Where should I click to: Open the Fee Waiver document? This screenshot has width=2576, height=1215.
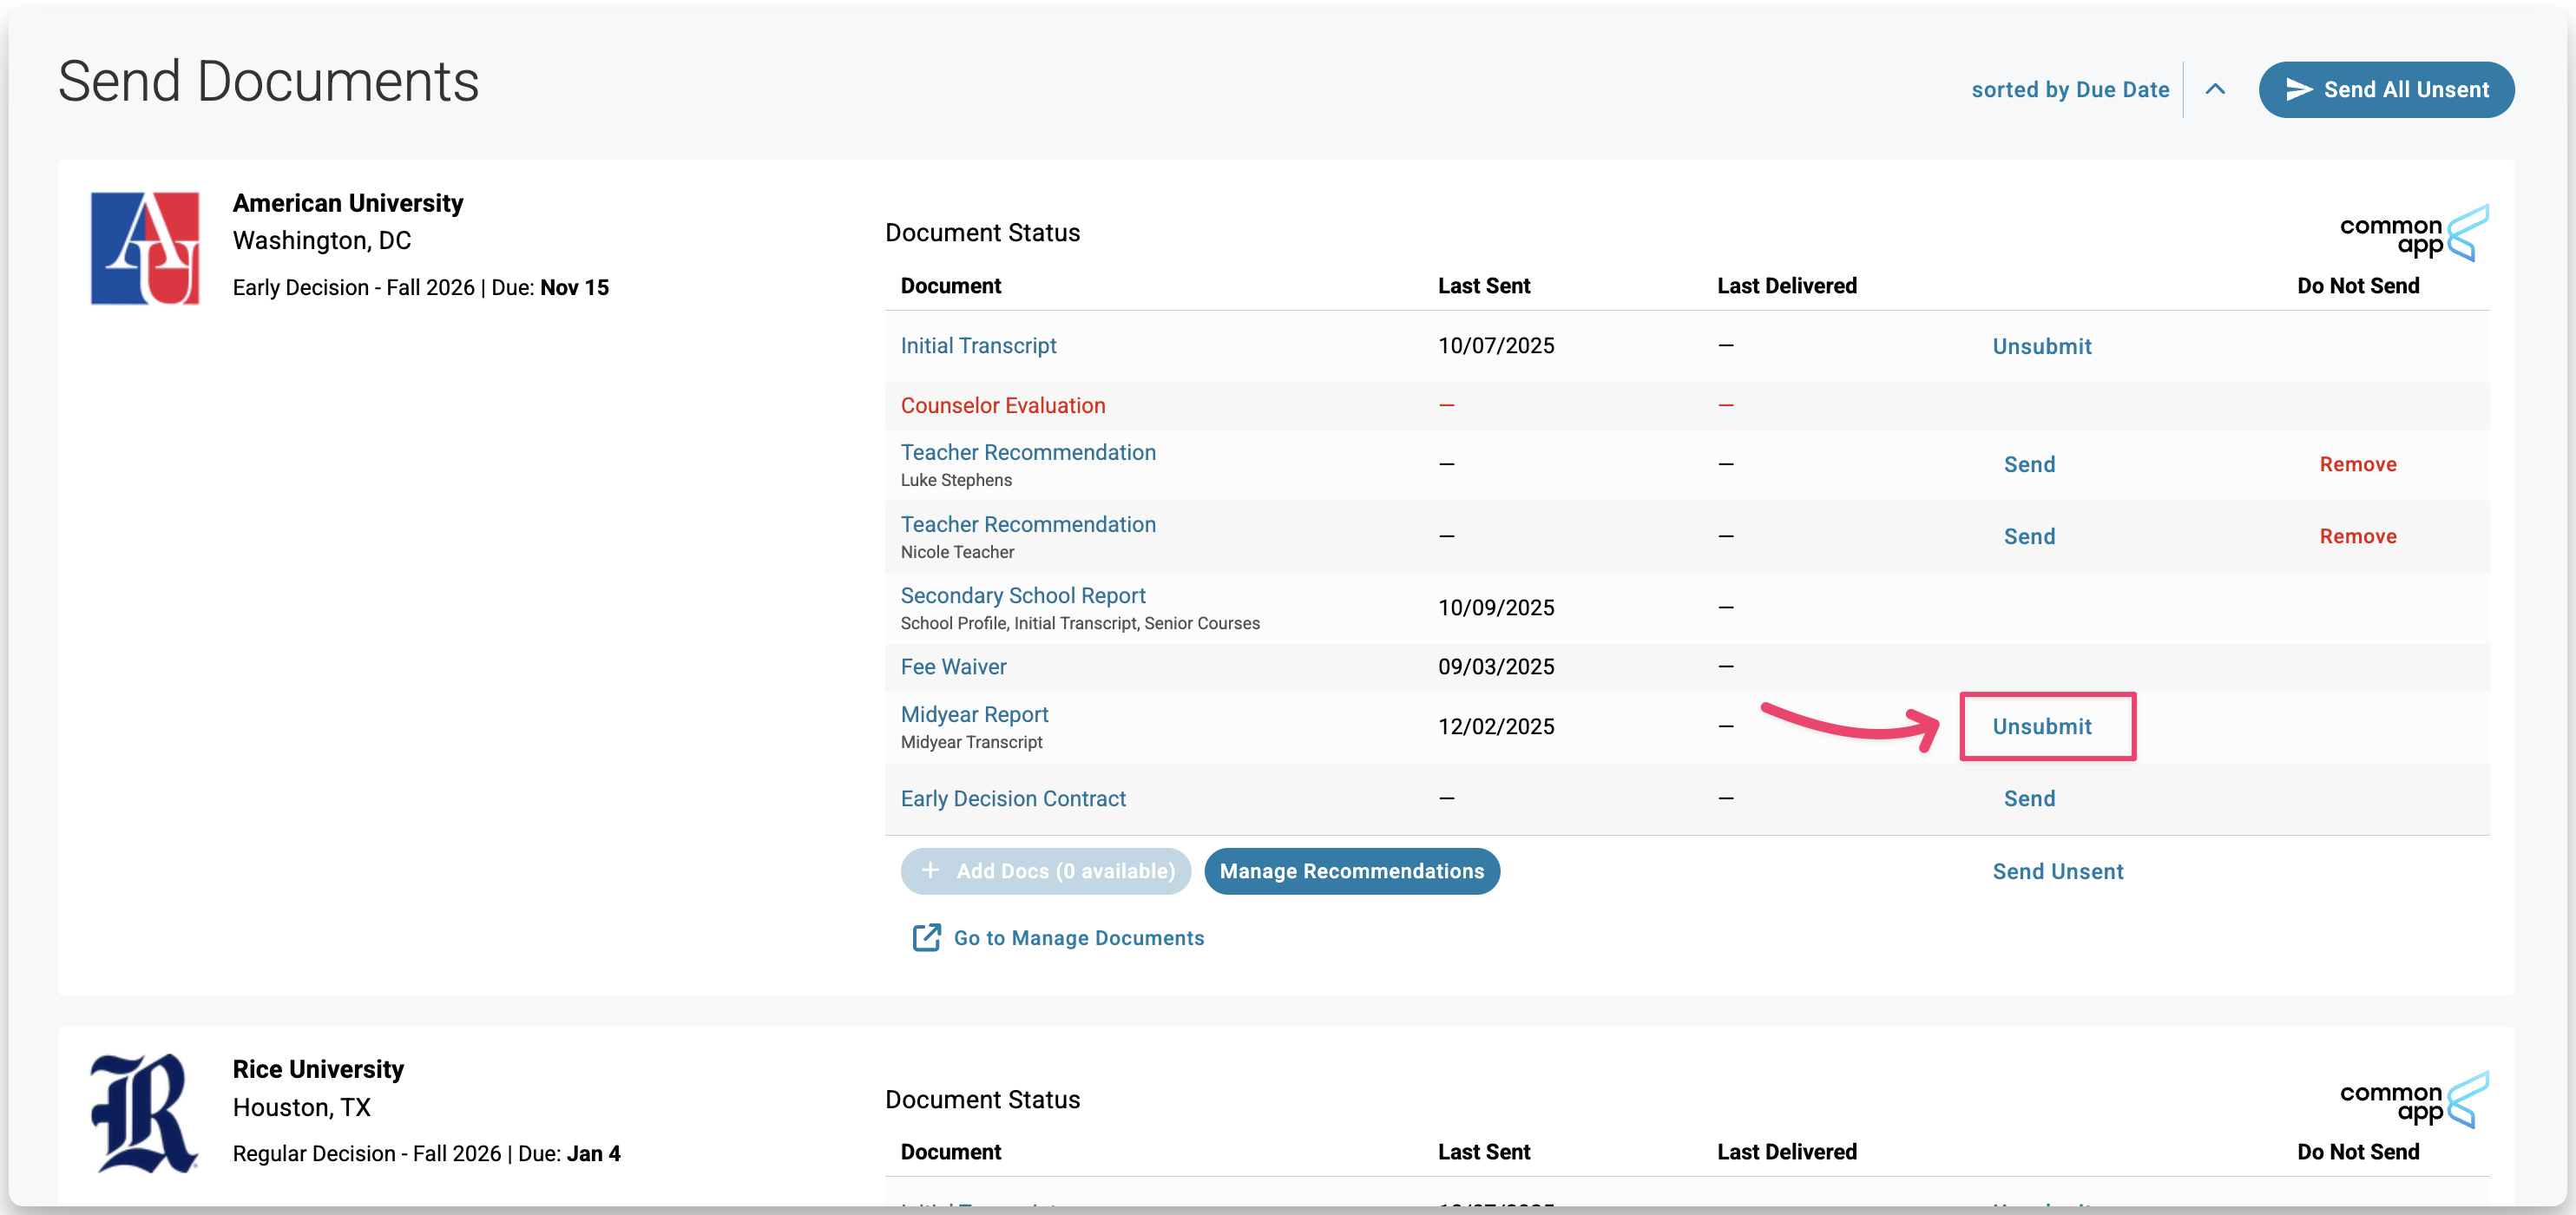(x=953, y=666)
